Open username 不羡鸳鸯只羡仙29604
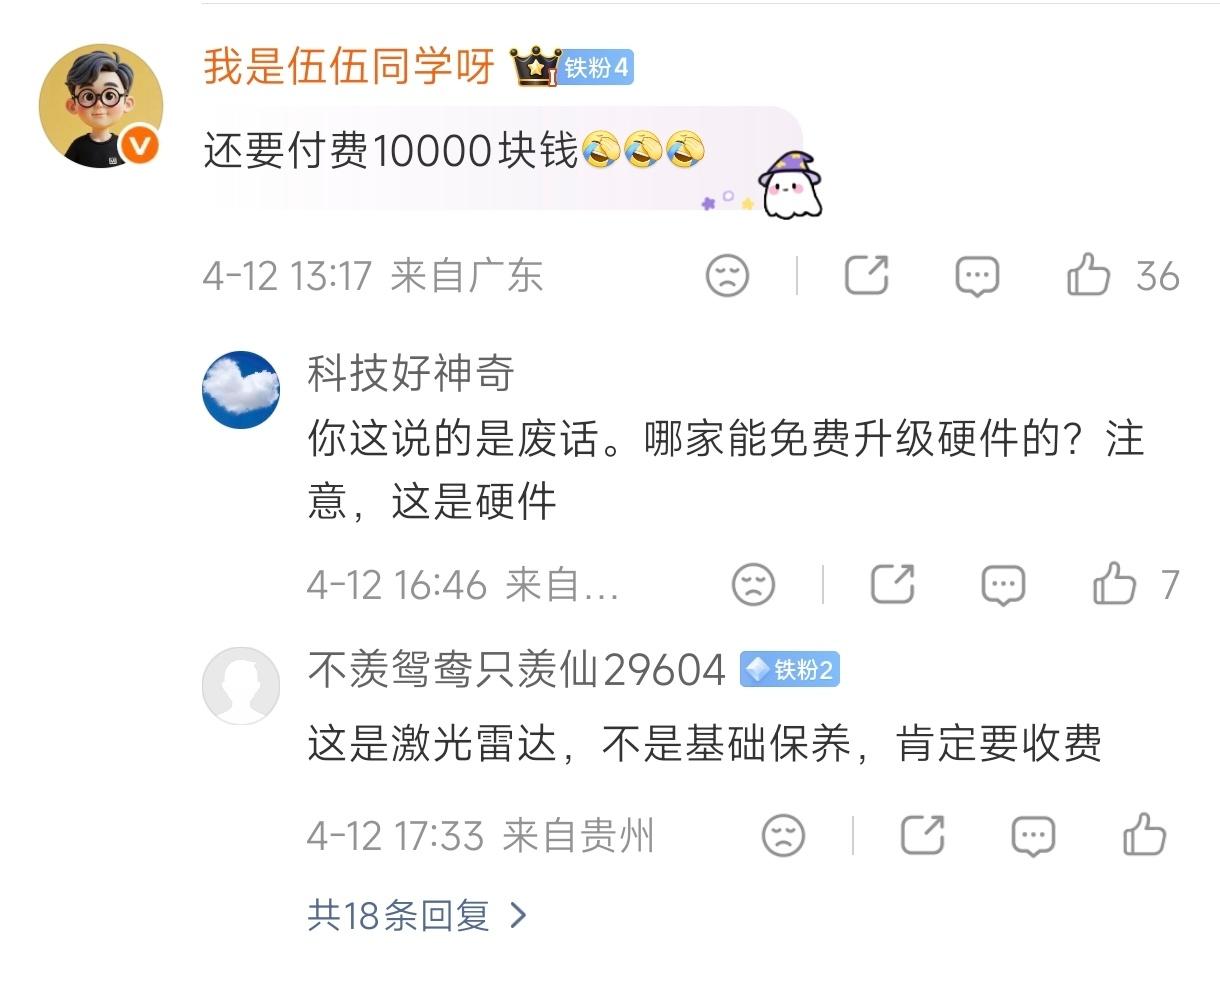 (x=516, y=669)
